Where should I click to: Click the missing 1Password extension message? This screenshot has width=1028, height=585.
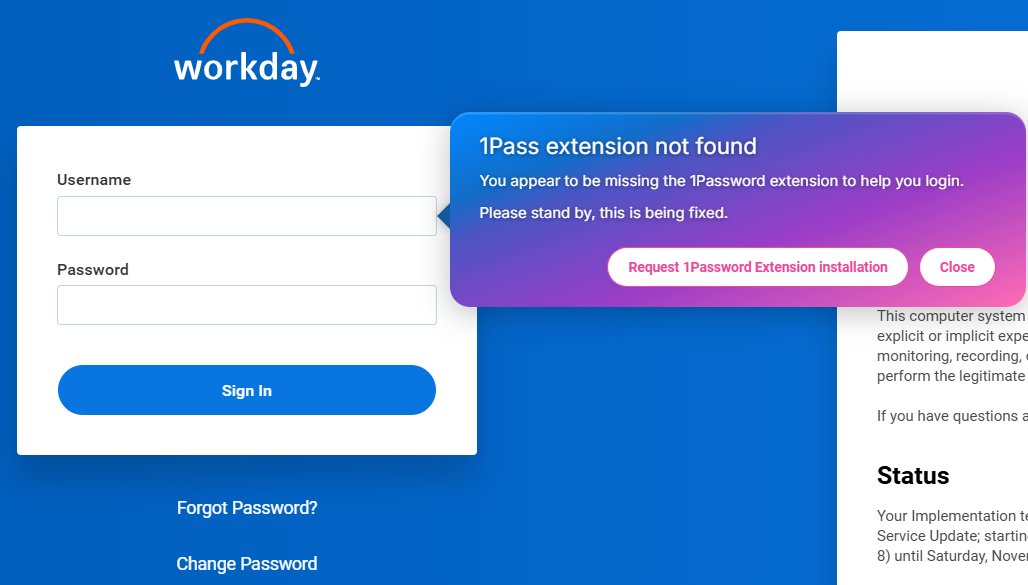tap(721, 181)
